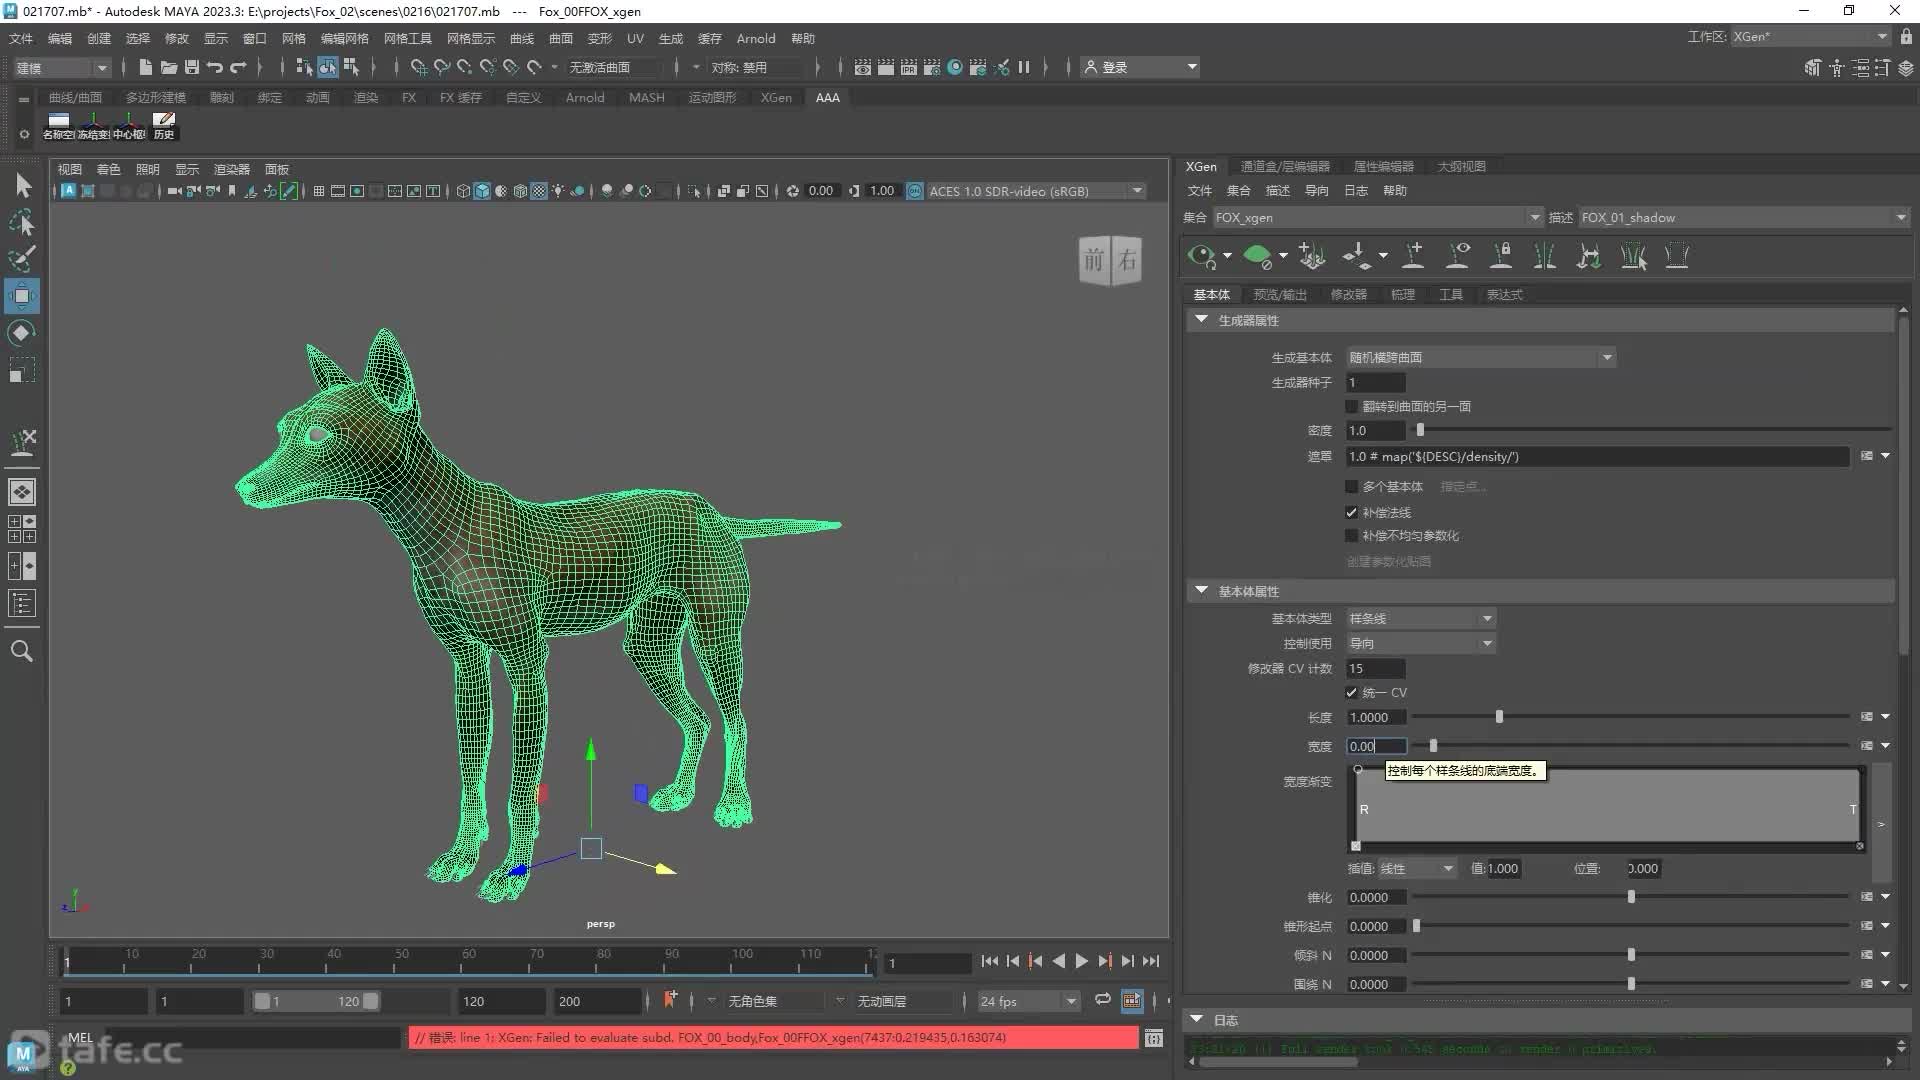This screenshot has width=1920, height=1080.
Task: Click the new scene icon
Action: 146,67
